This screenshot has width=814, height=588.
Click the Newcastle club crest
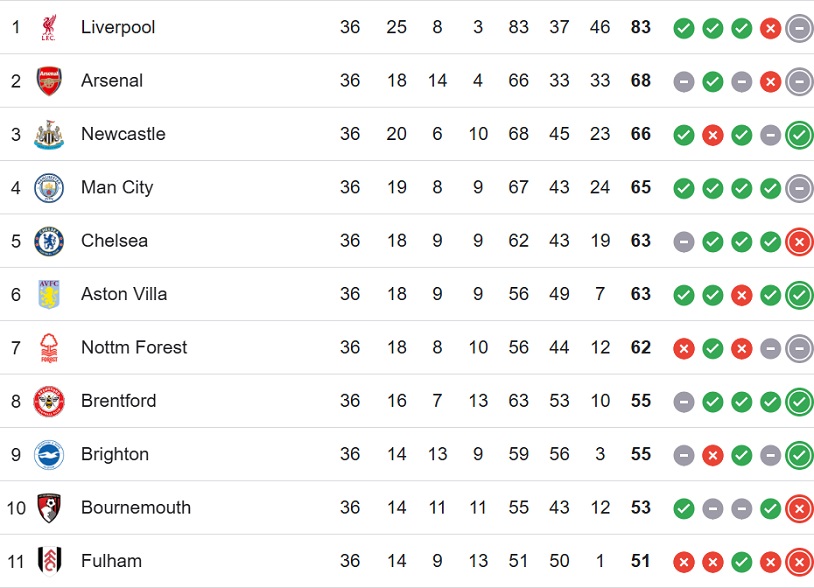point(49,134)
